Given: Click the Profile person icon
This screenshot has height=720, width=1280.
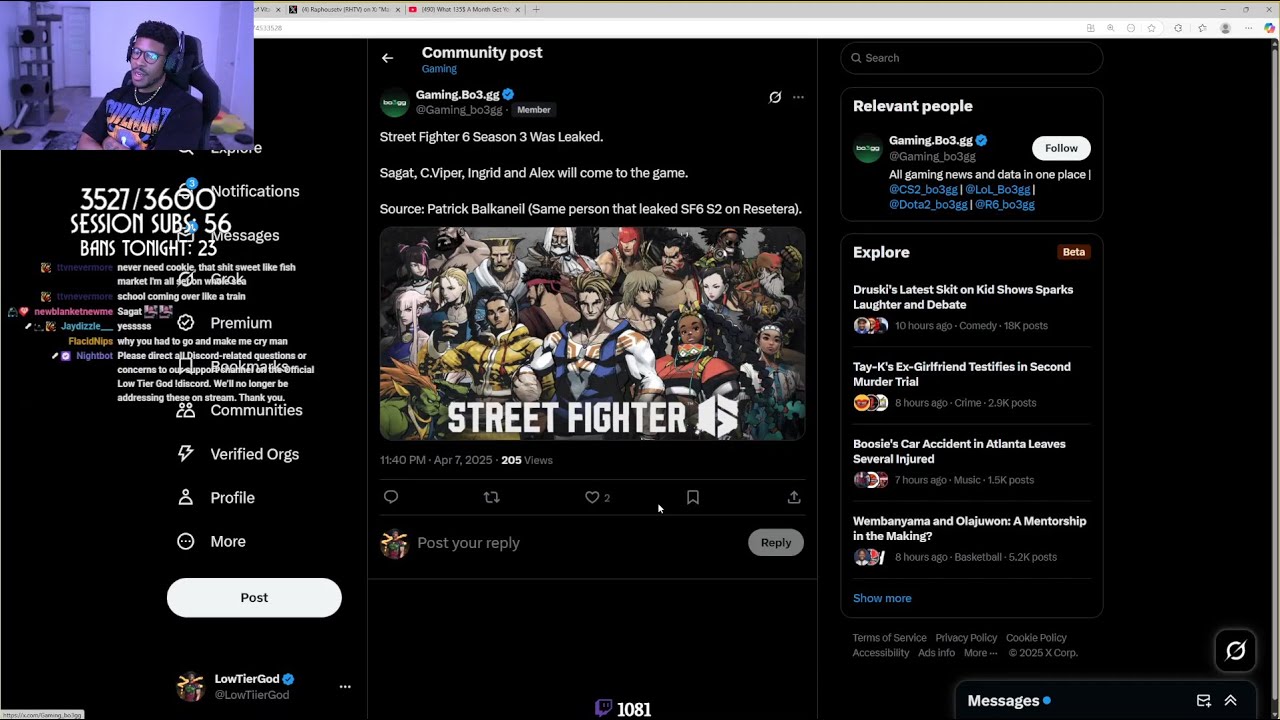Looking at the screenshot, I should [x=185, y=498].
